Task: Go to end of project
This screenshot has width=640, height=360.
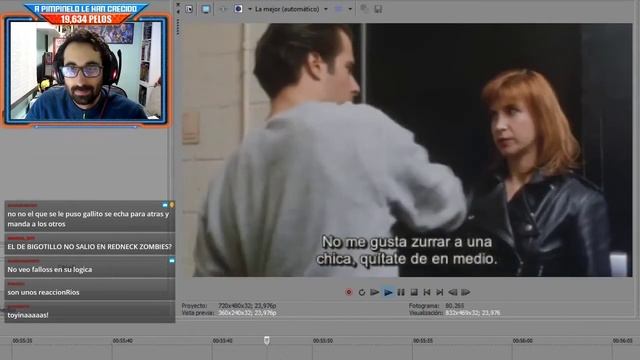Action: point(440,292)
